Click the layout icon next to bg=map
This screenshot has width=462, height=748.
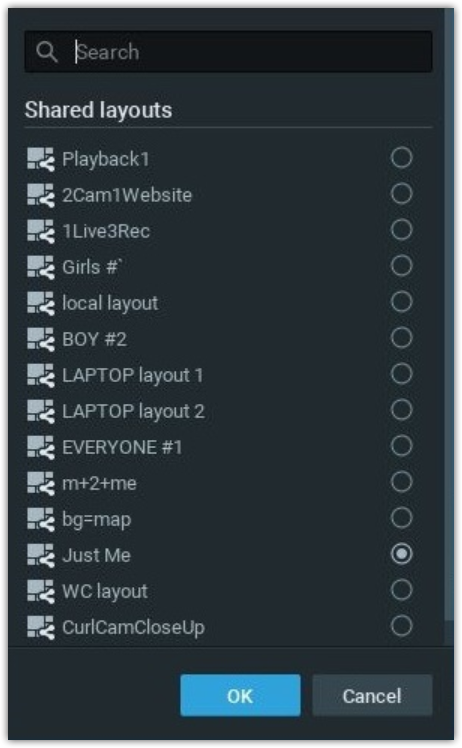click(41, 519)
